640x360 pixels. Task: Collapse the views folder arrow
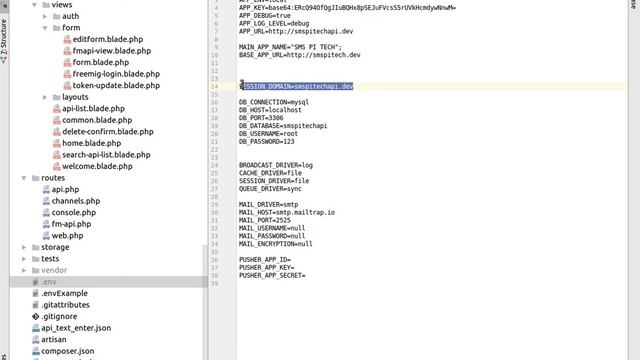[x=35, y=5]
